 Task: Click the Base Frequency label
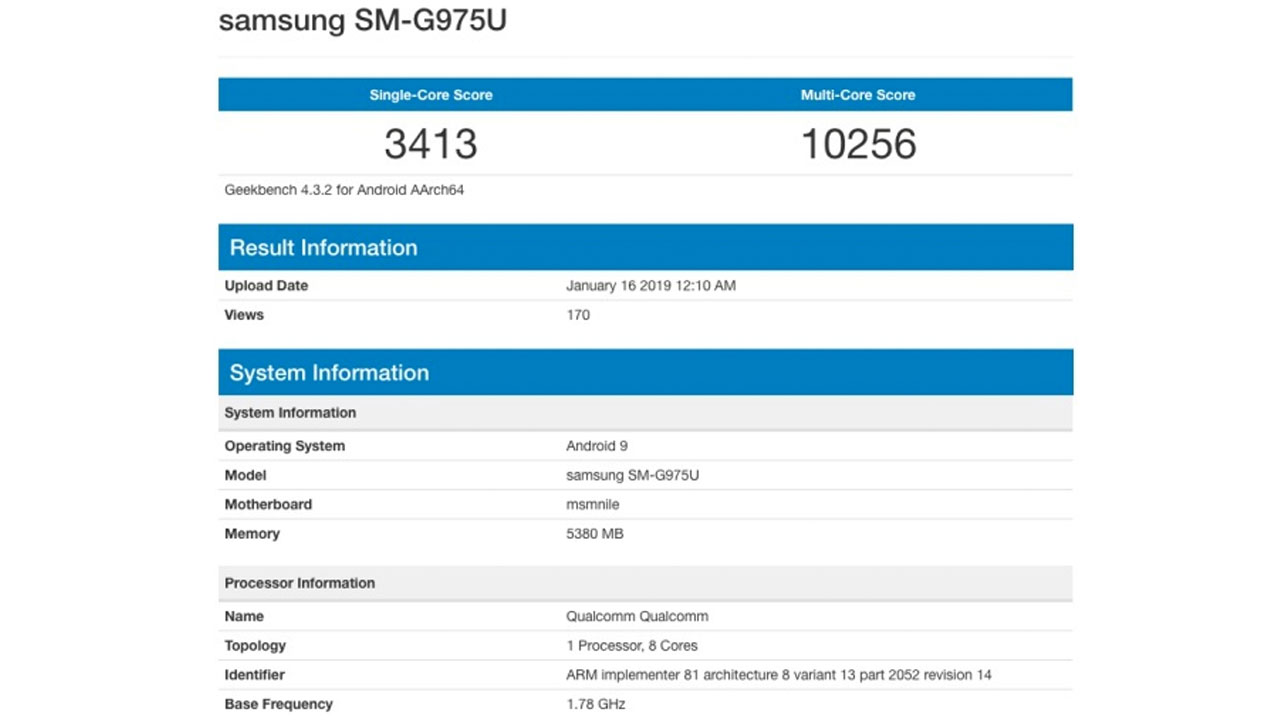tap(278, 704)
